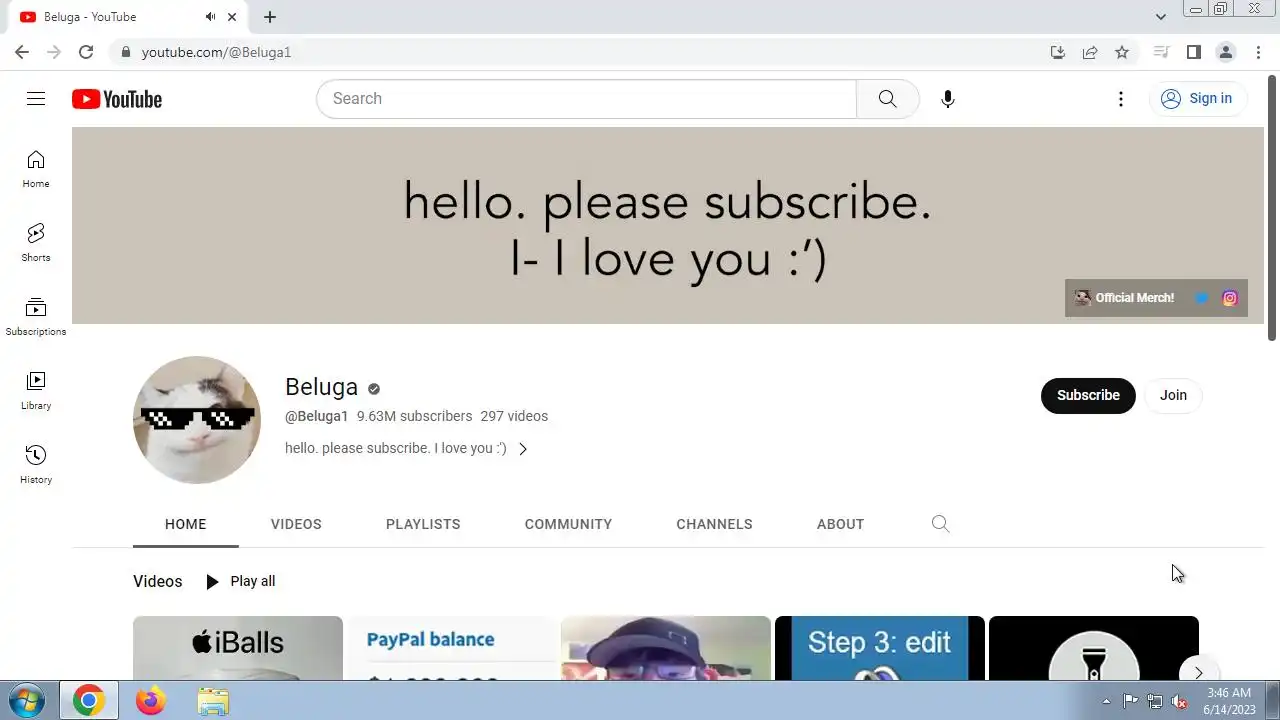Go back with the browser back arrow
This screenshot has height=720, width=1280.
coord(22,52)
